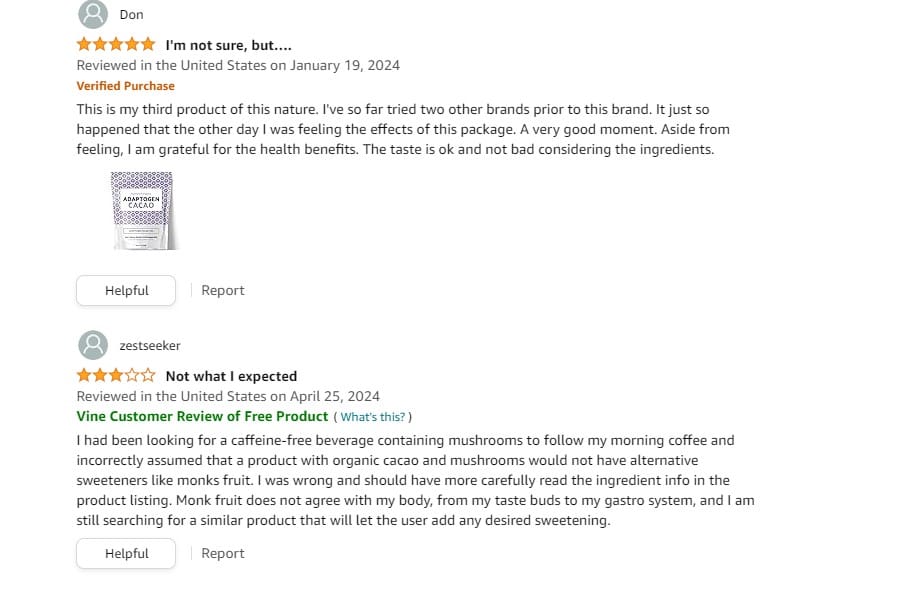The height and width of the screenshot is (589, 898).
Task: Report zestseeker's review
Action: pyautogui.click(x=223, y=553)
